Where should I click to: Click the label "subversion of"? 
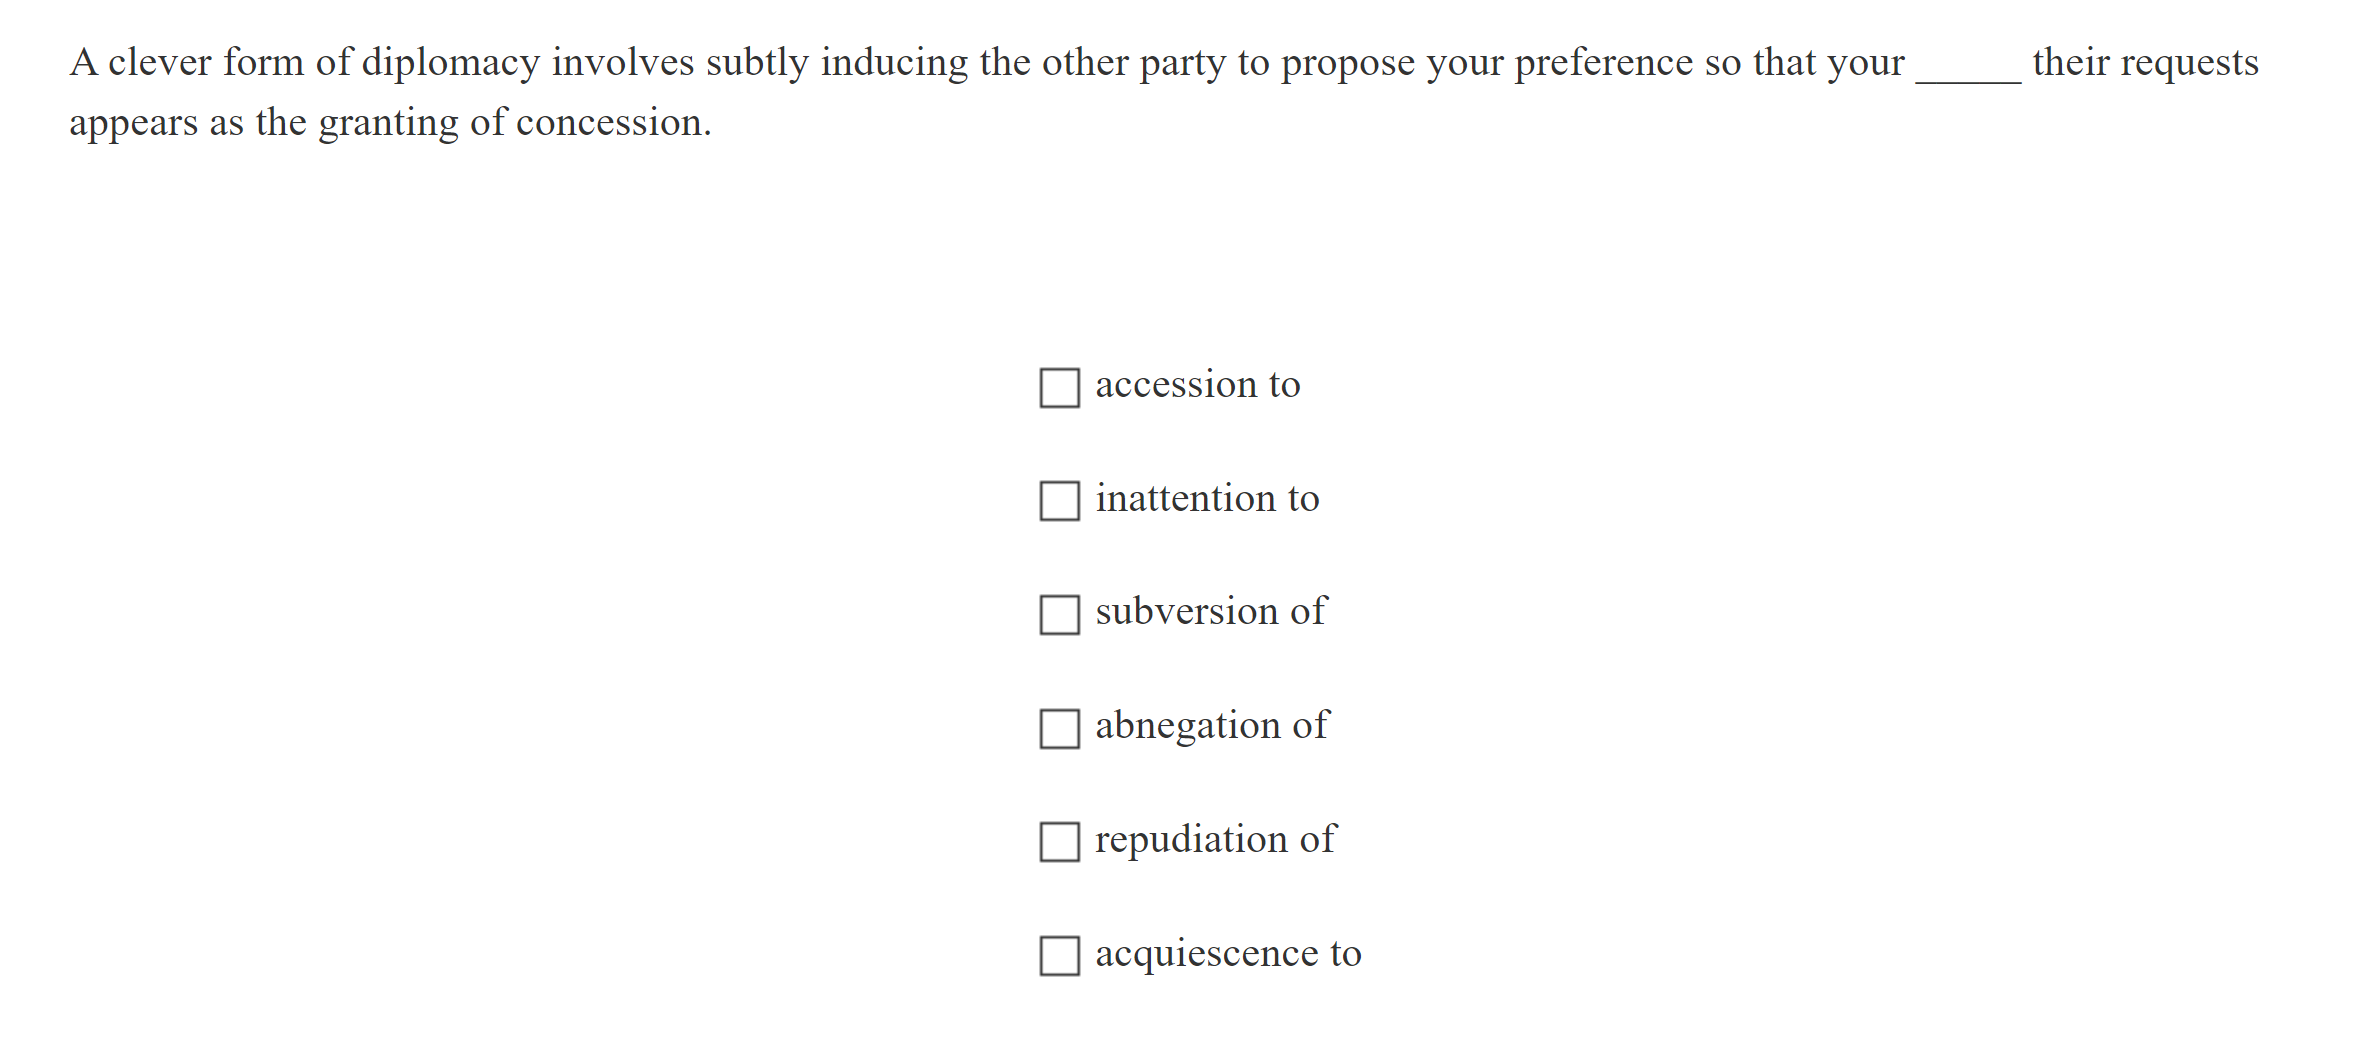point(1210,613)
